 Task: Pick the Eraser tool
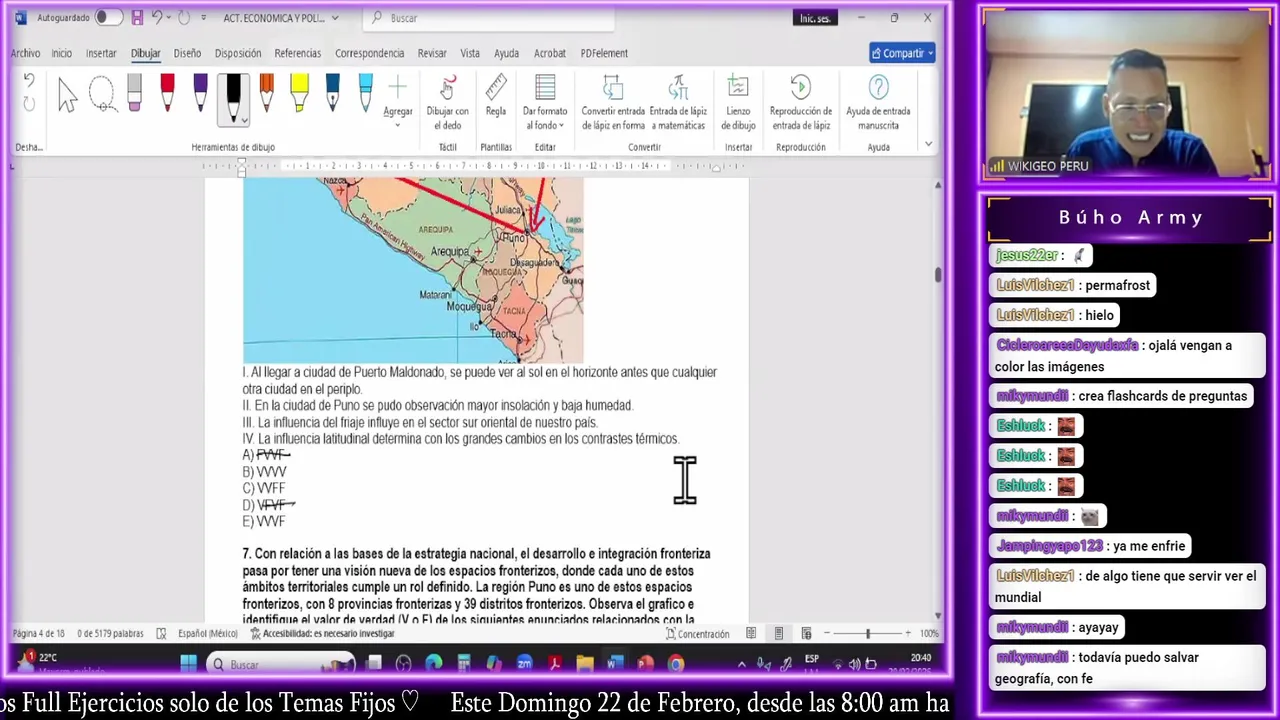coord(134,93)
